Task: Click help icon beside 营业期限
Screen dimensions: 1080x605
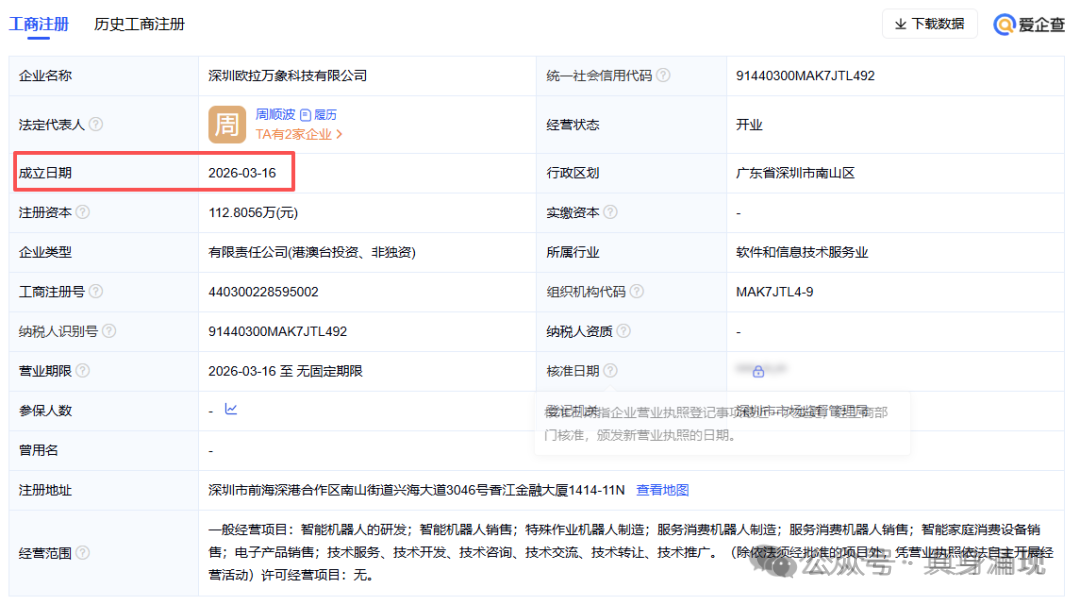Action: (83, 371)
